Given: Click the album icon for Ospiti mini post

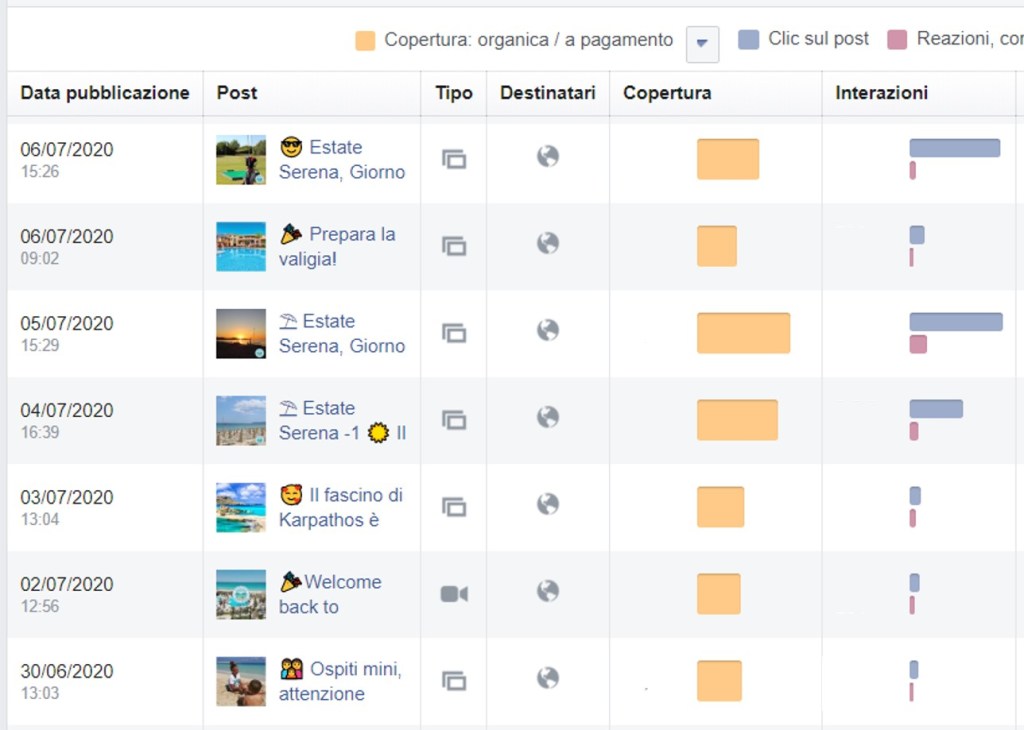Looking at the screenshot, I should tap(454, 681).
